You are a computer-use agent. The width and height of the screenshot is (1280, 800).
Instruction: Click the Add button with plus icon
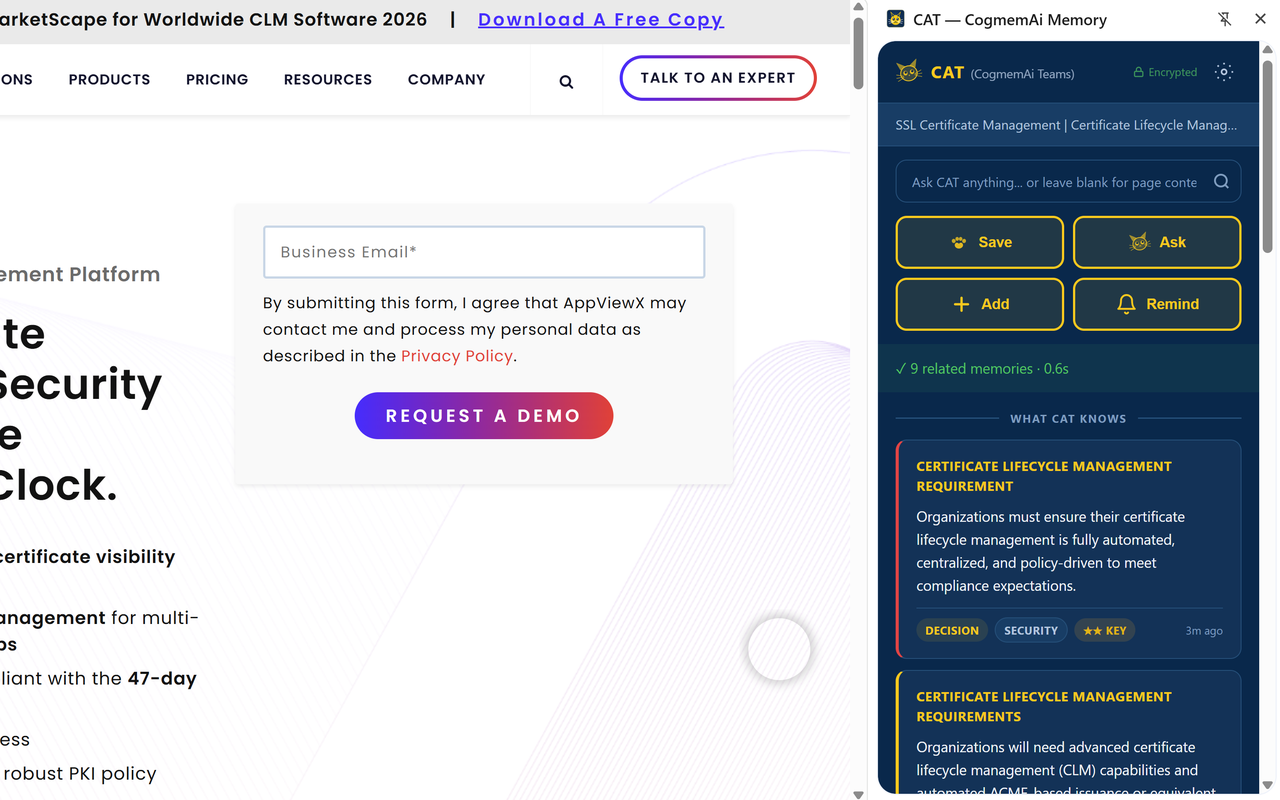click(980, 304)
